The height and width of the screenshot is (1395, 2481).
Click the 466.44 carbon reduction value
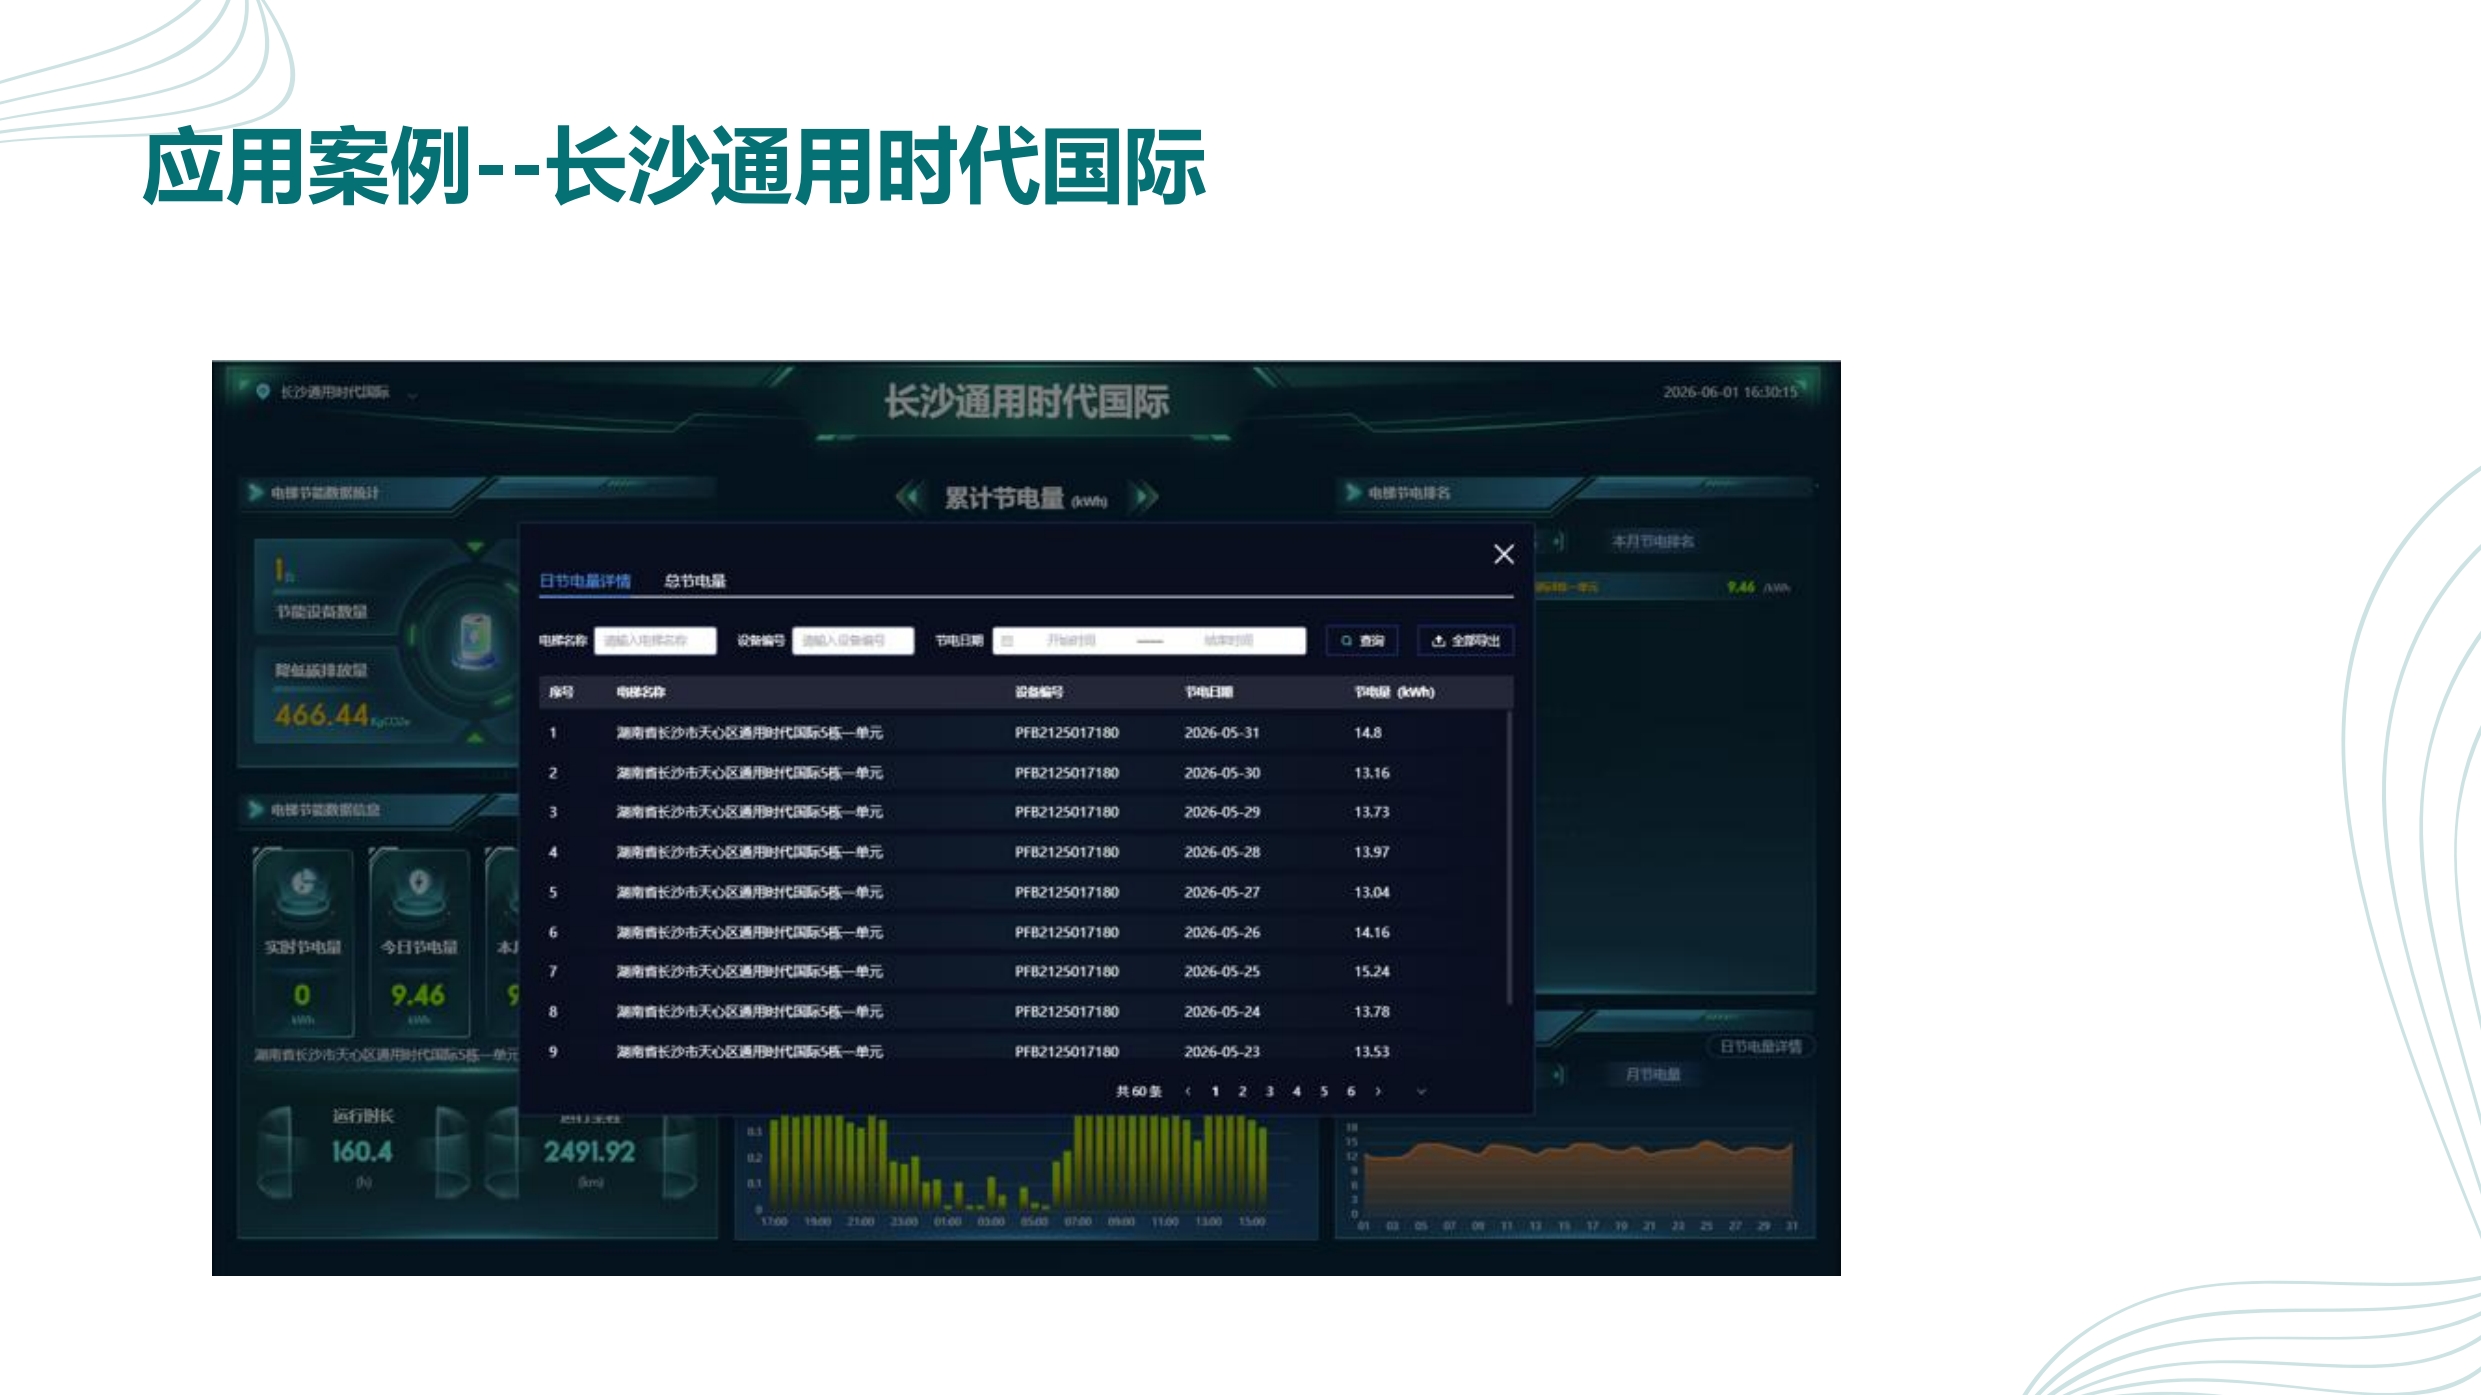point(322,715)
